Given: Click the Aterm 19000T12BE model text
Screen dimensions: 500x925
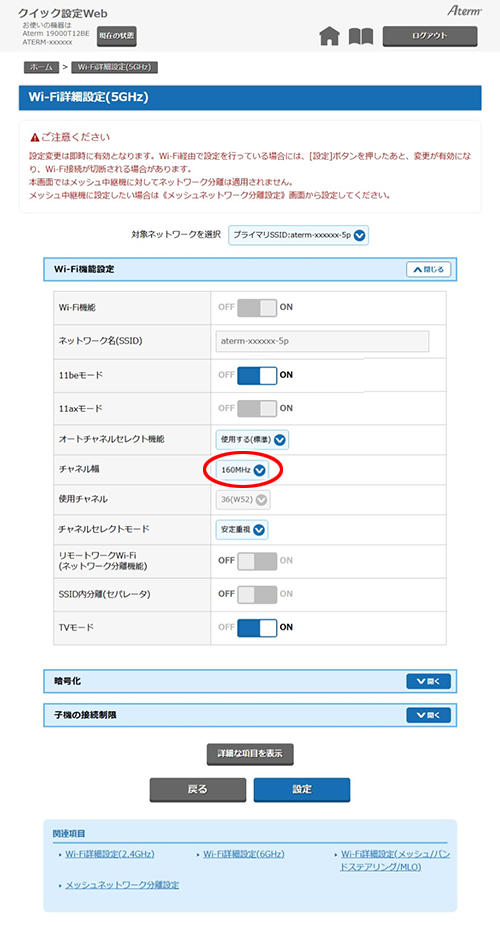Looking at the screenshot, I should click(x=56, y=34).
